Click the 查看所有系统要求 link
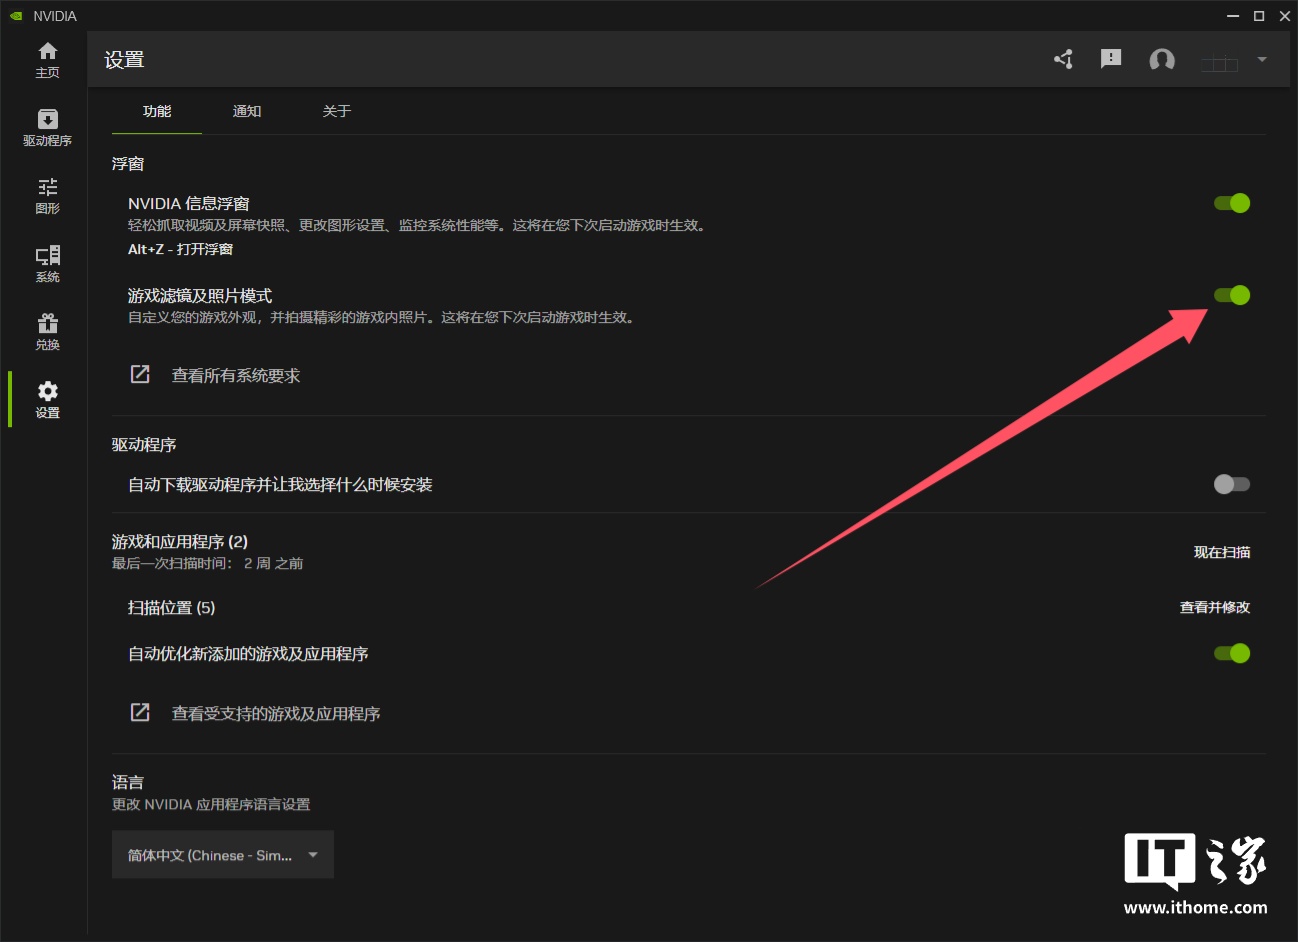Viewport: 1298px width, 942px height. (236, 375)
